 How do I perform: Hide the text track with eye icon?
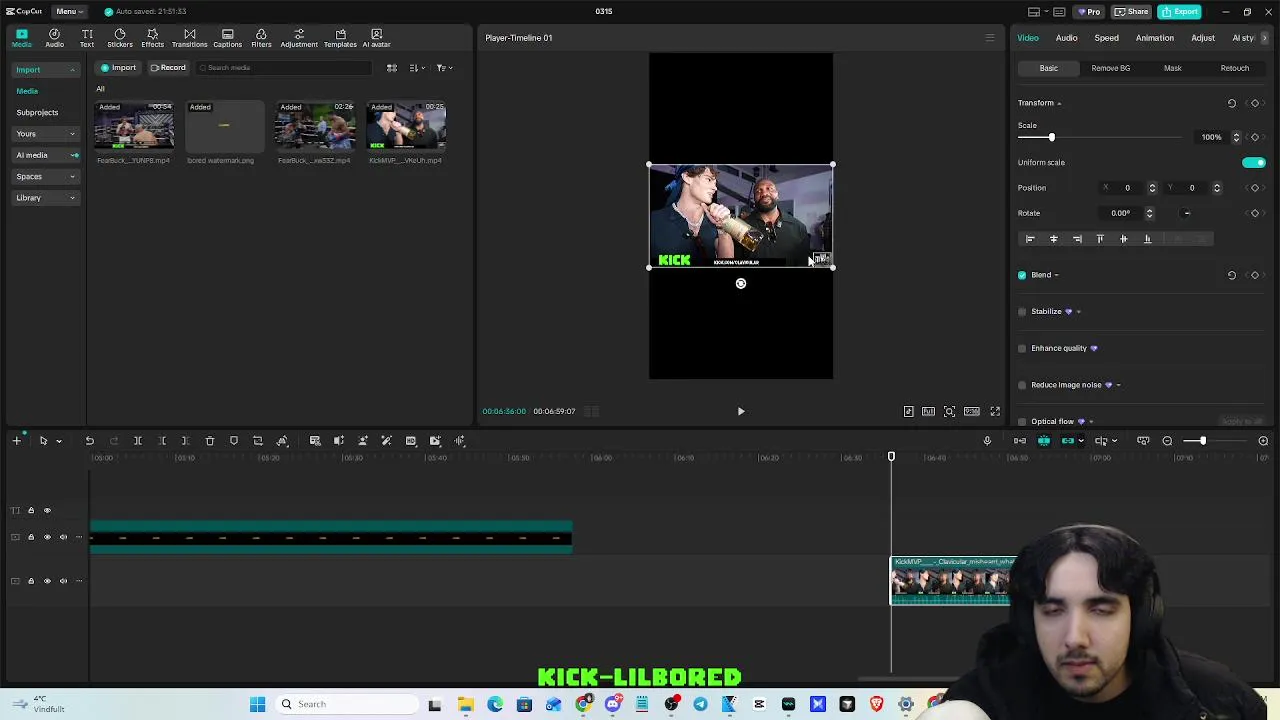pos(47,511)
